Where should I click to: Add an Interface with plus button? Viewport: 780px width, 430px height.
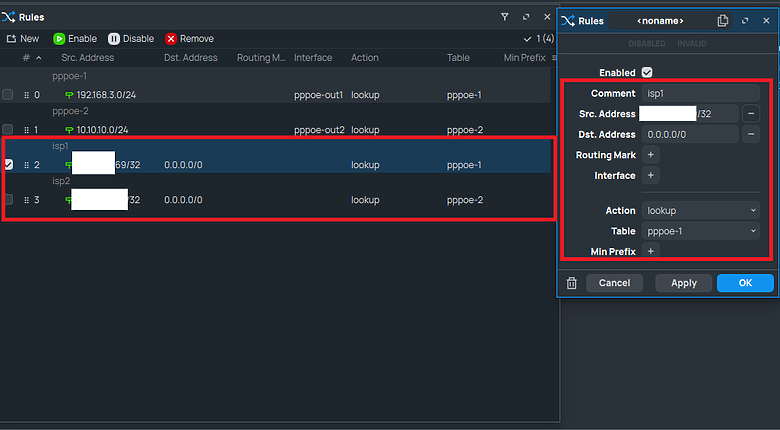tap(650, 175)
